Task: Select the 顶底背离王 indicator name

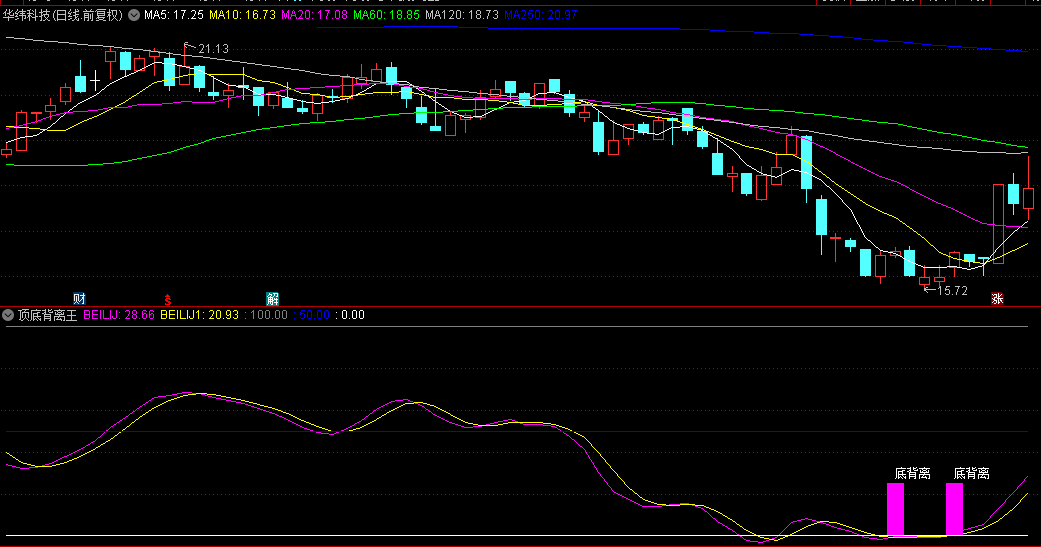Action: 47,315
